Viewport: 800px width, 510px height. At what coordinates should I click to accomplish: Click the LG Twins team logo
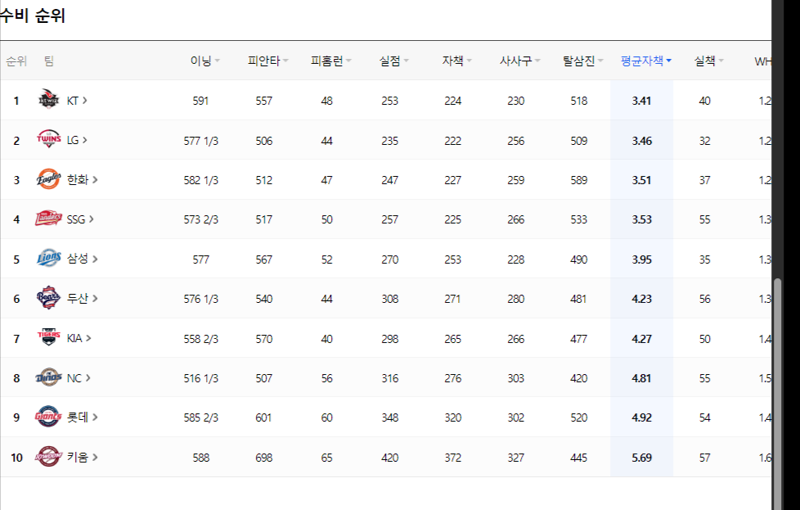tap(49, 139)
